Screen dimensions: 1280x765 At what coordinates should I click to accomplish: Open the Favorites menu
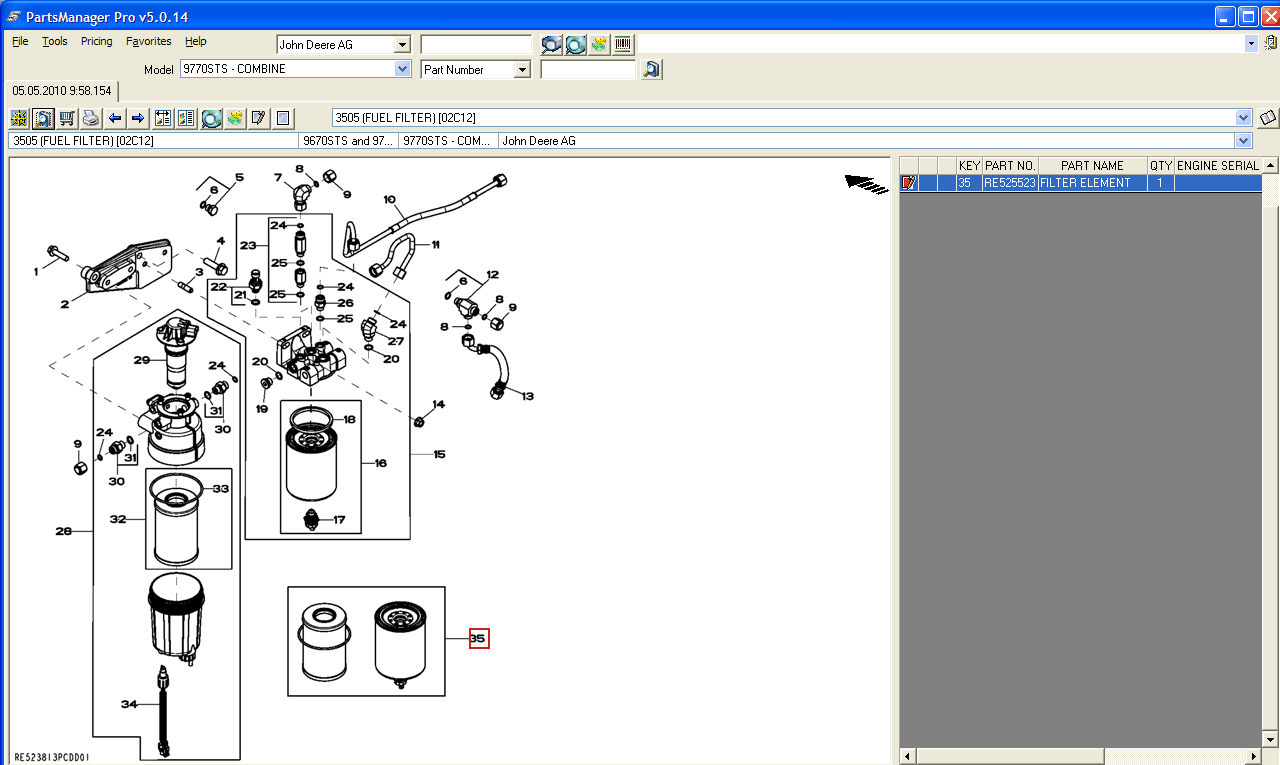pyautogui.click(x=149, y=41)
